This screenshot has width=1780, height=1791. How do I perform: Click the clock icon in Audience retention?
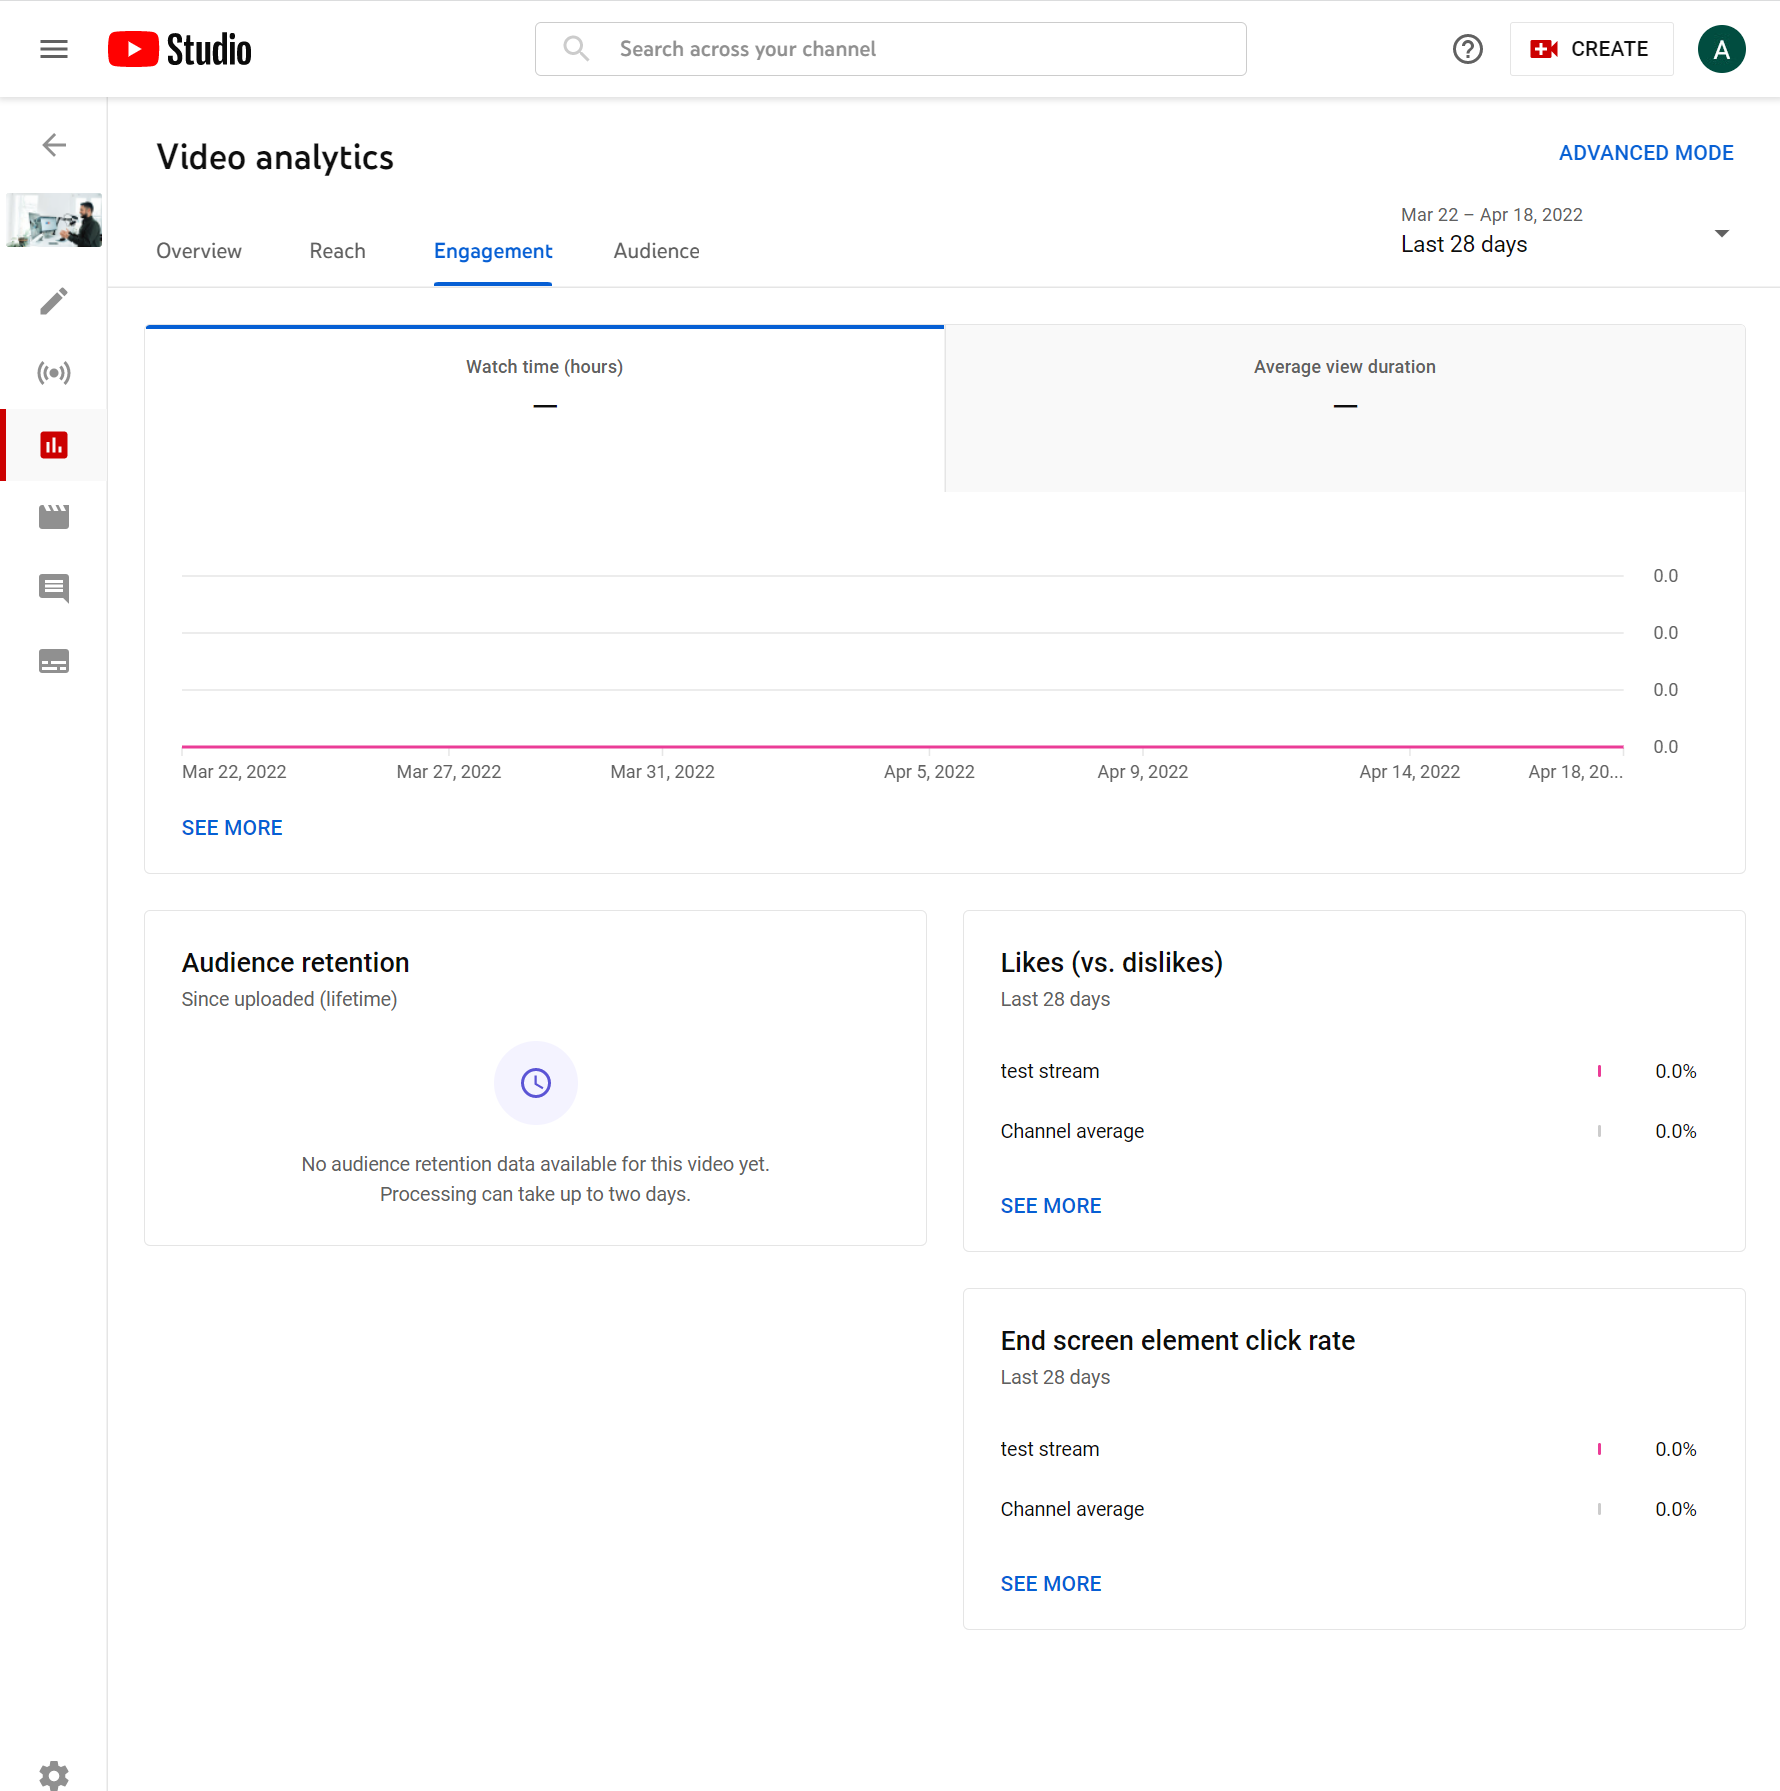coord(536,1083)
